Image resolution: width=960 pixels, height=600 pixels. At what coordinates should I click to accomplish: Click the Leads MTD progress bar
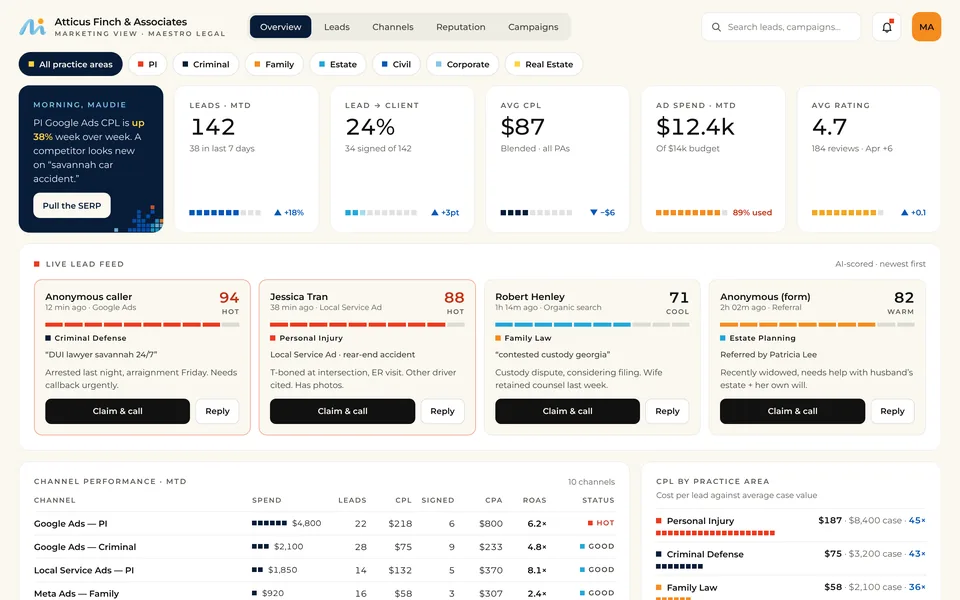point(225,212)
